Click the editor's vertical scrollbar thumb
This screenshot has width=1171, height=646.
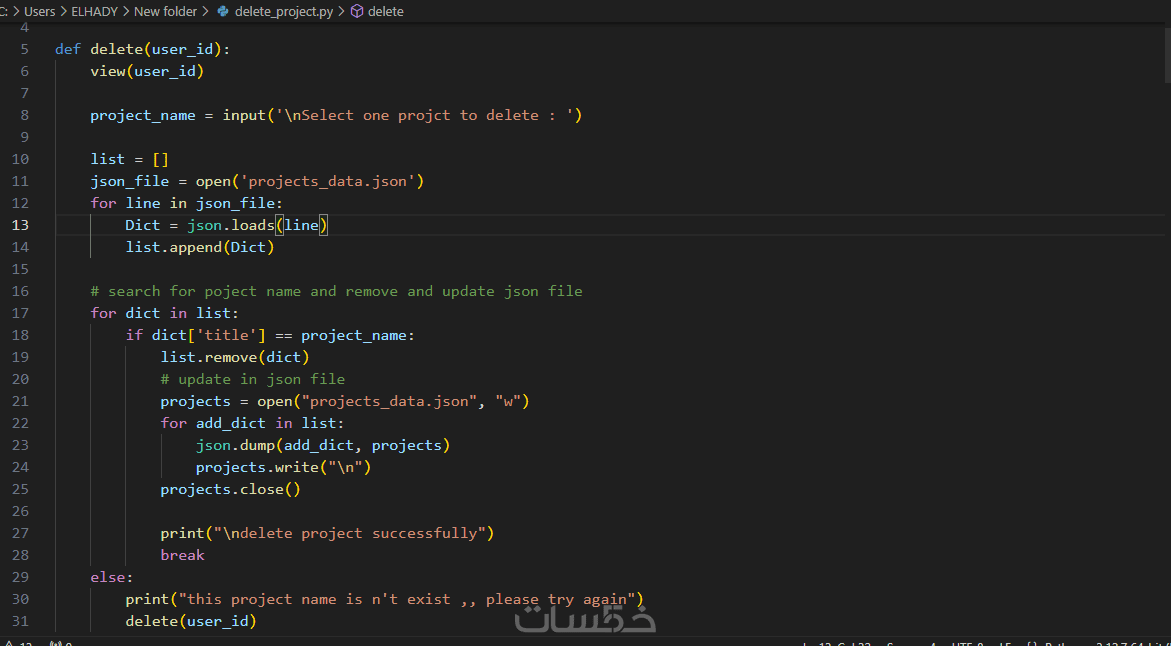coord(1165,48)
